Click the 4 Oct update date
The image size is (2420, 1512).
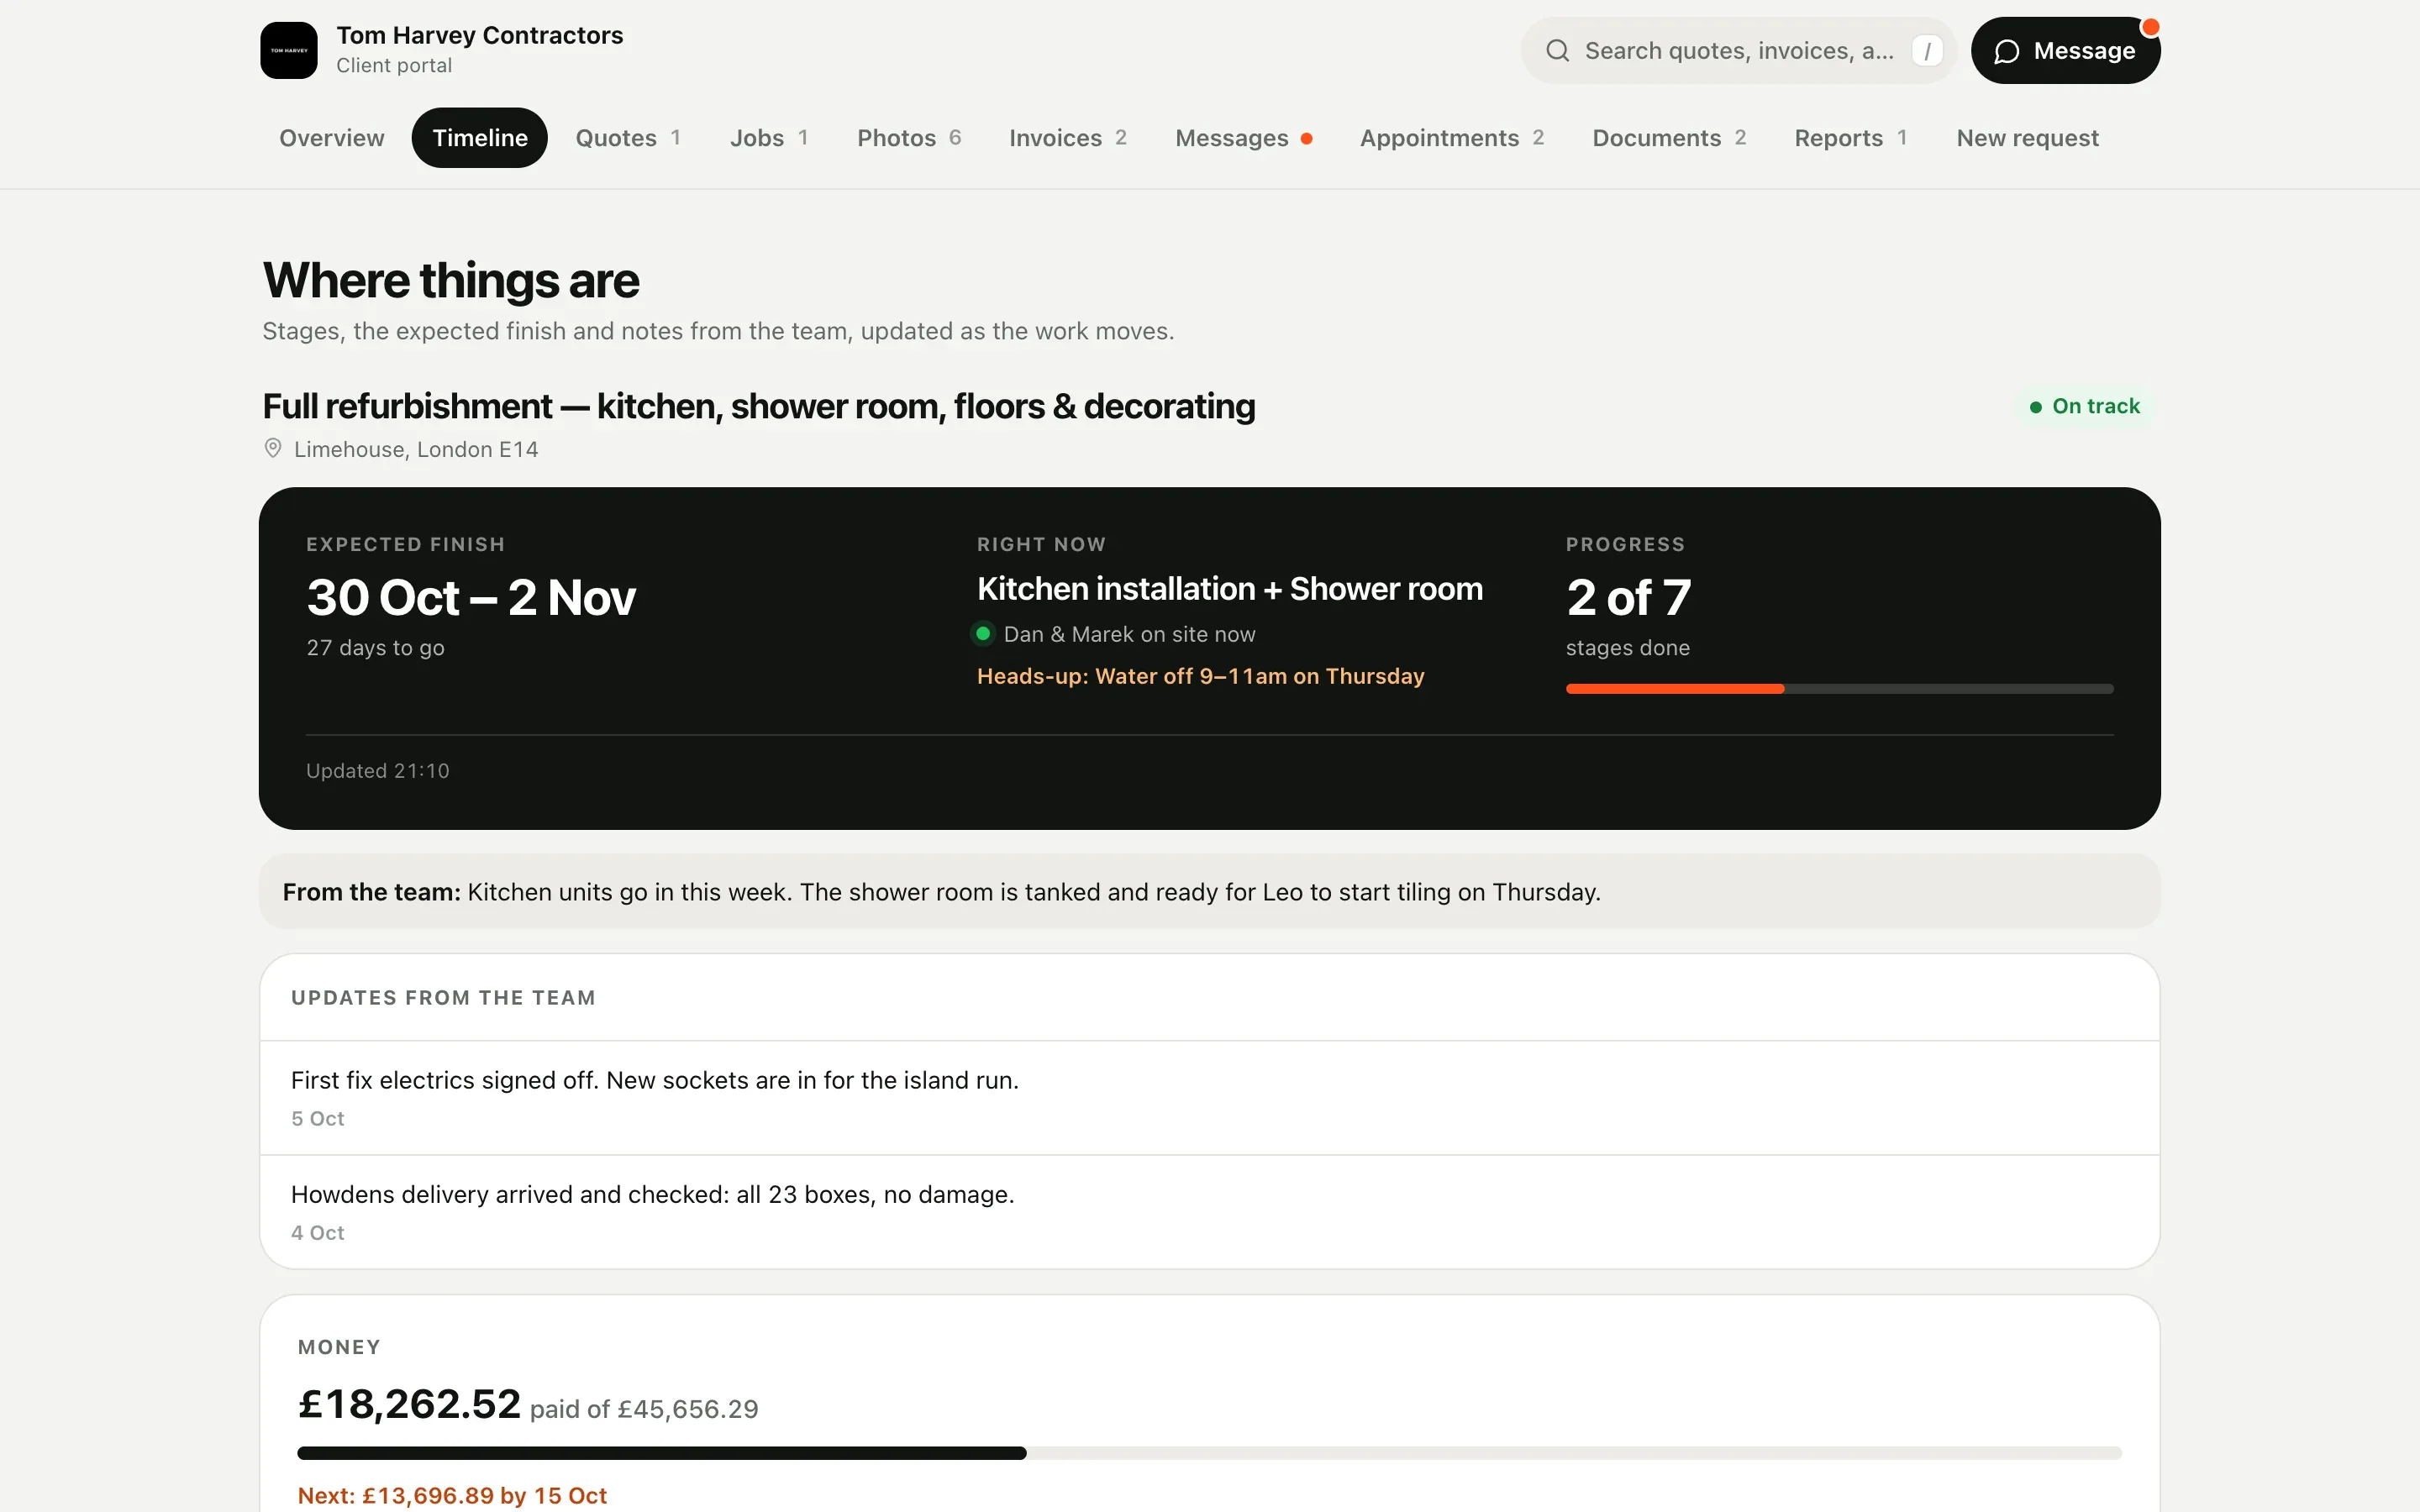coord(317,1233)
